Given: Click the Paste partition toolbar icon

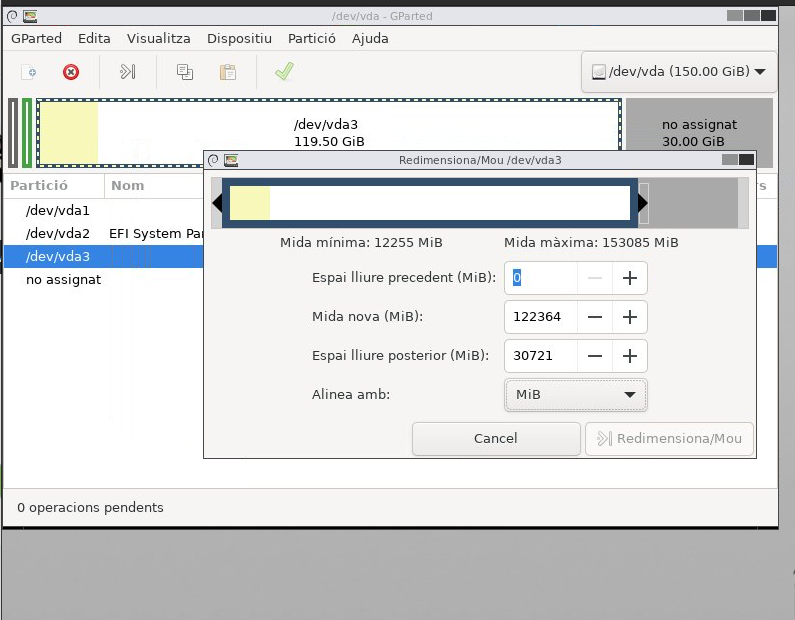Looking at the screenshot, I should pyautogui.click(x=228, y=72).
